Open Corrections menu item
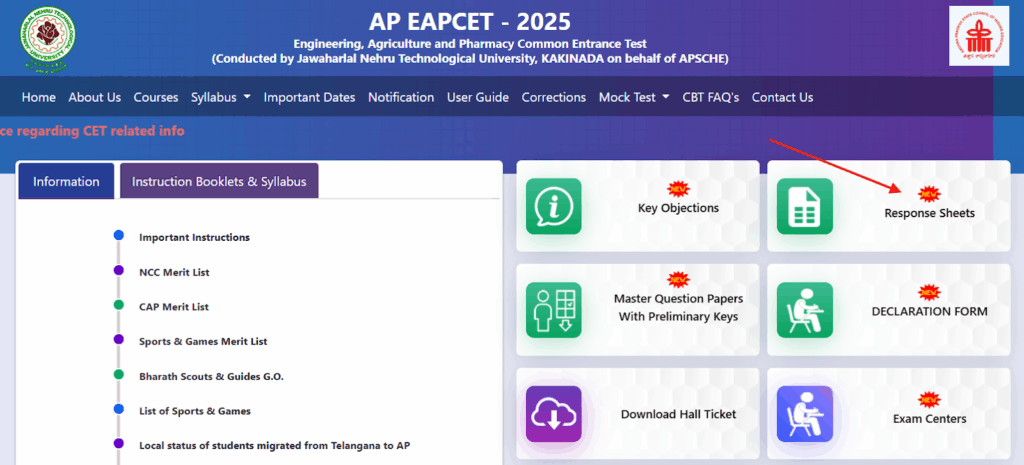Image resolution: width=1024 pixels, height=465 pixels. tap(554, 97)
